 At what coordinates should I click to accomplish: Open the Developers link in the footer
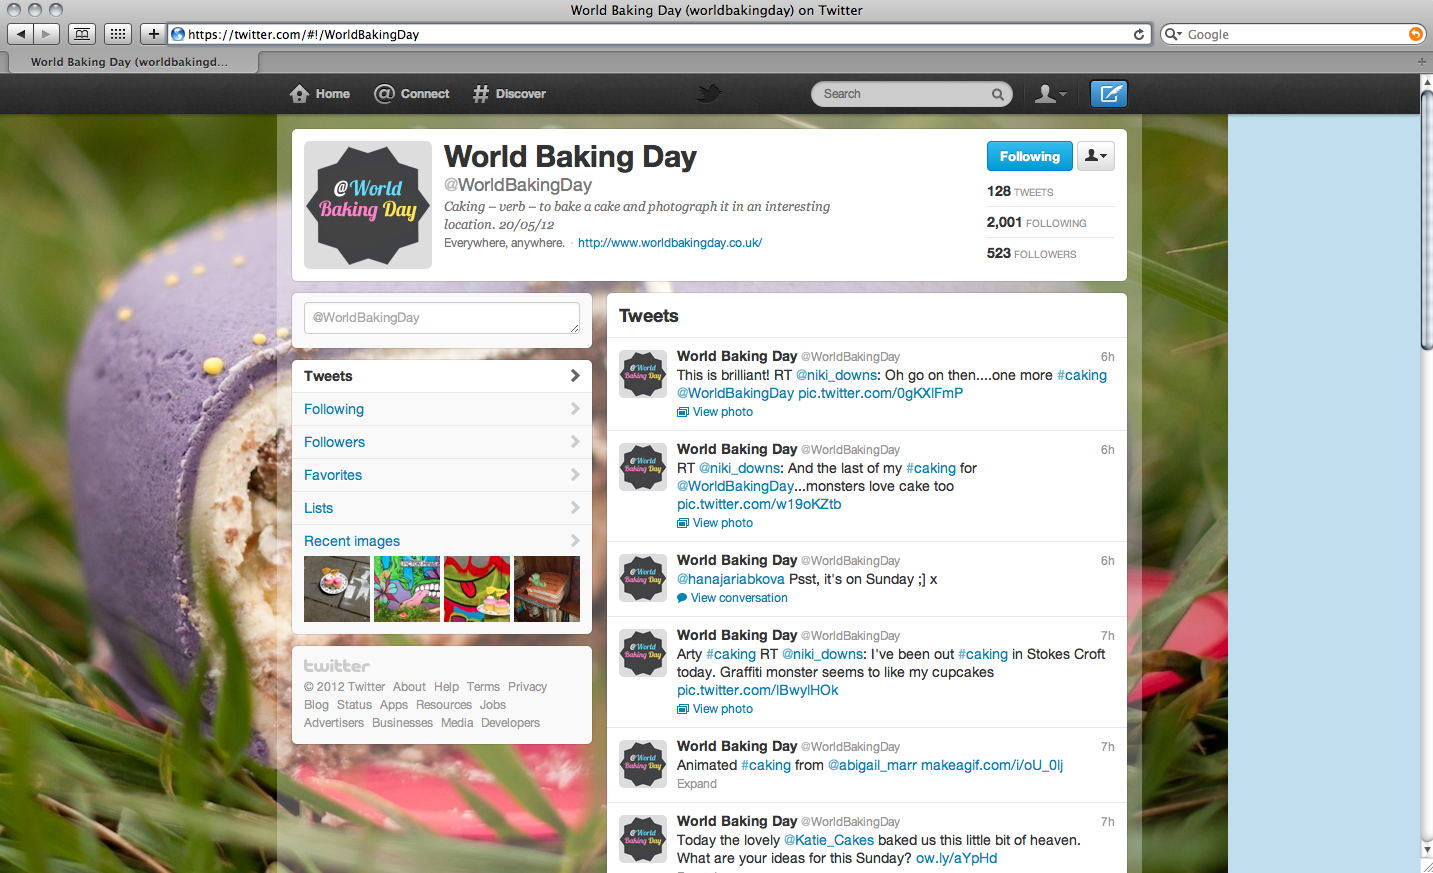click(510, 723)
